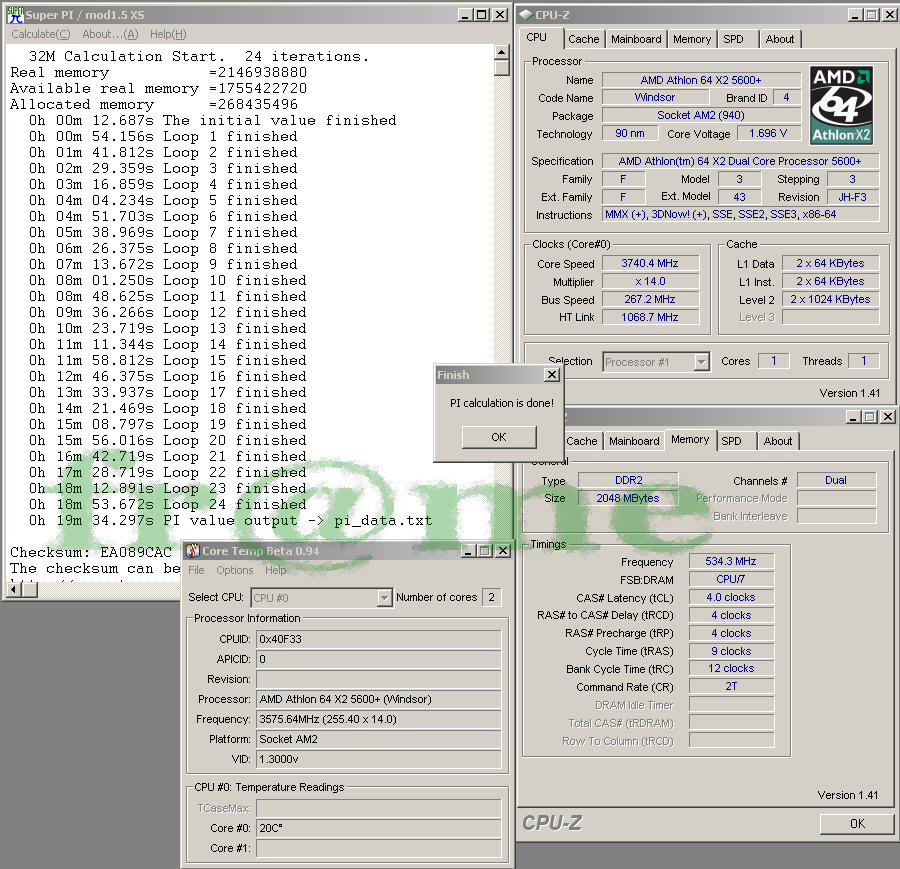Click the Number of cores field
The height and width of the screenshot is (869, 900).
pos(491,598)
